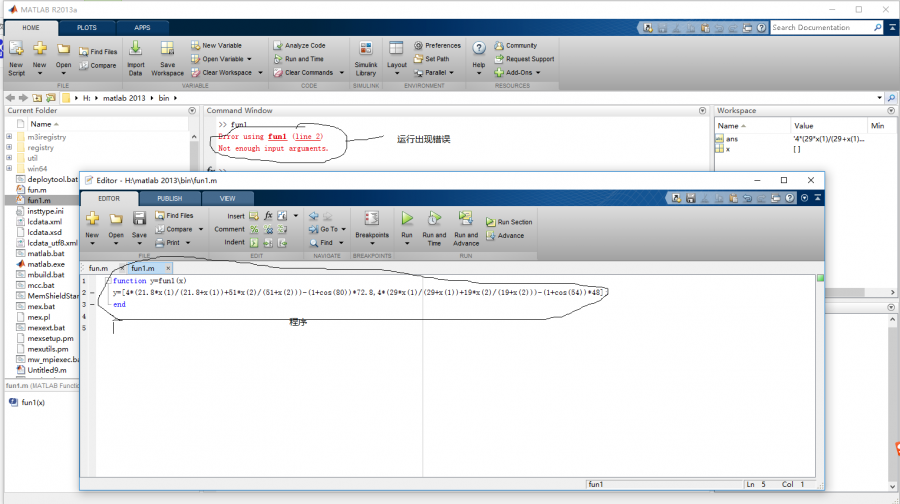900x504 pixels.
Task: Click browse for folder icon in address bar
Action: (51, 98)
